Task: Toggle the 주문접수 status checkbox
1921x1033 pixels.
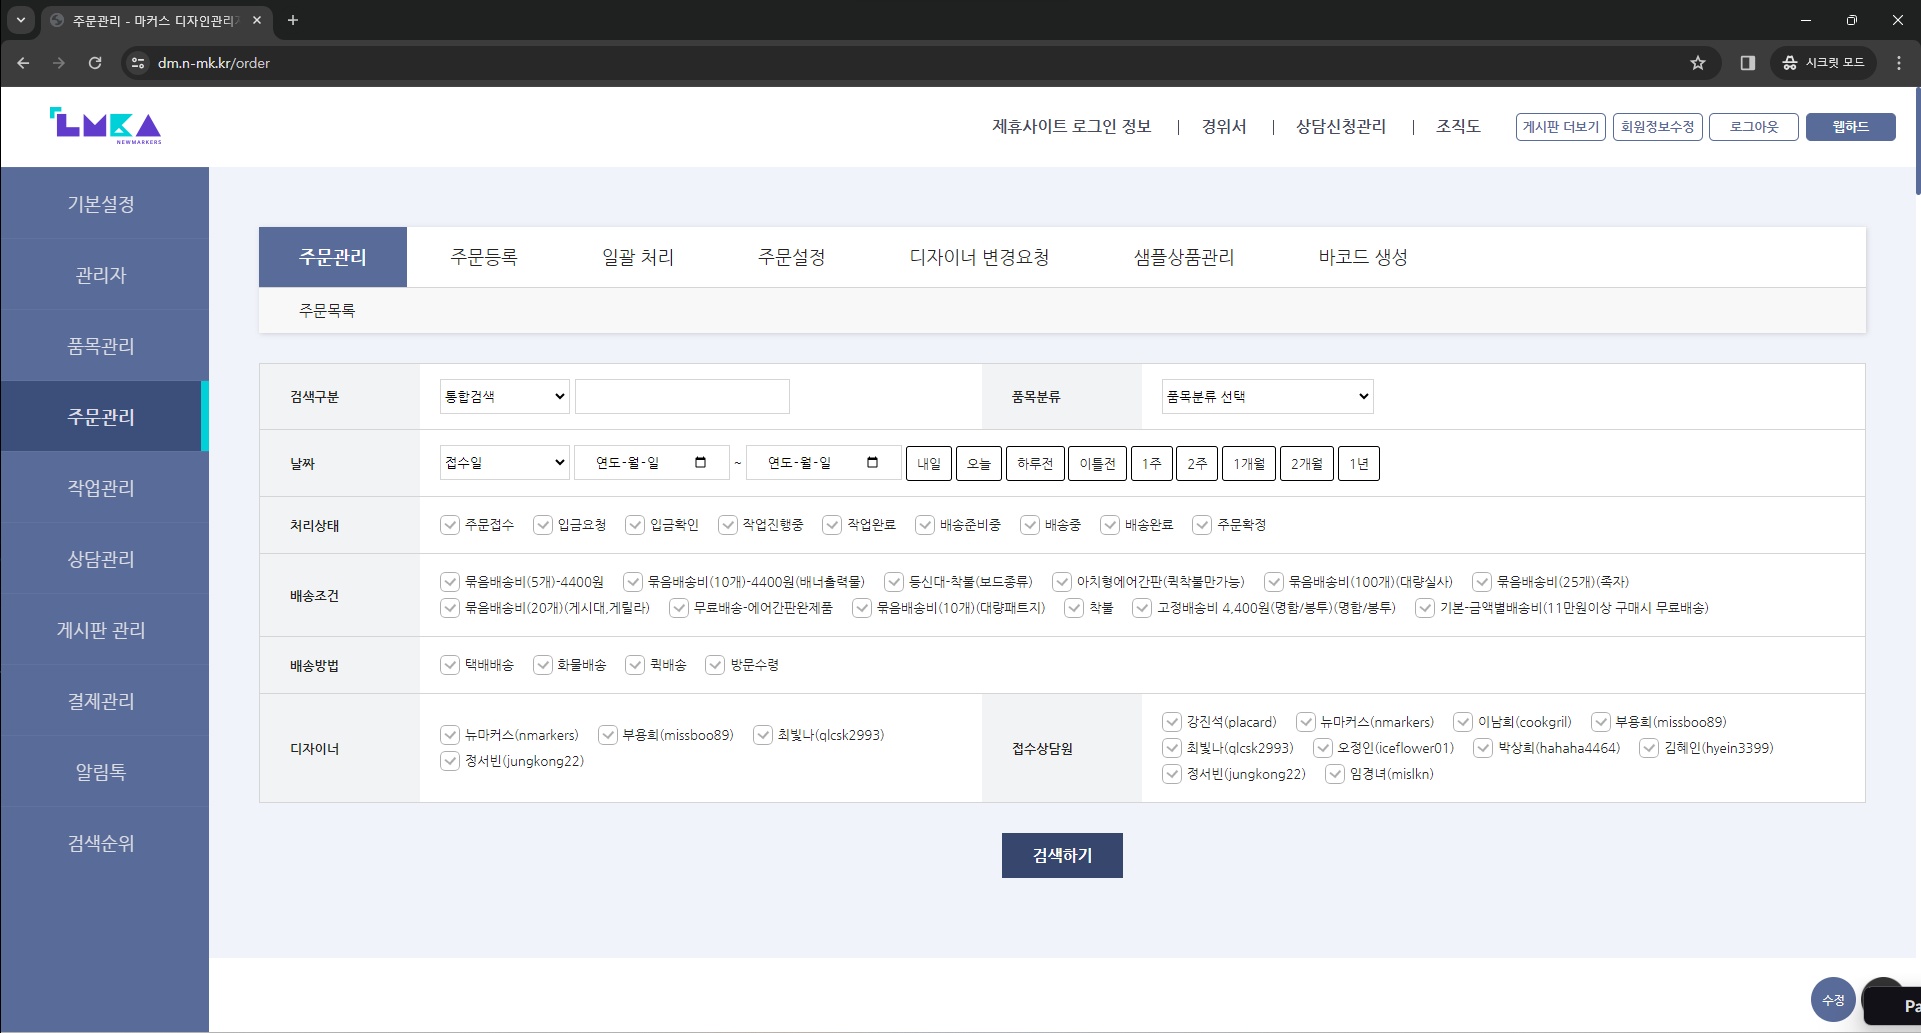Action: (x=450, y=525)
